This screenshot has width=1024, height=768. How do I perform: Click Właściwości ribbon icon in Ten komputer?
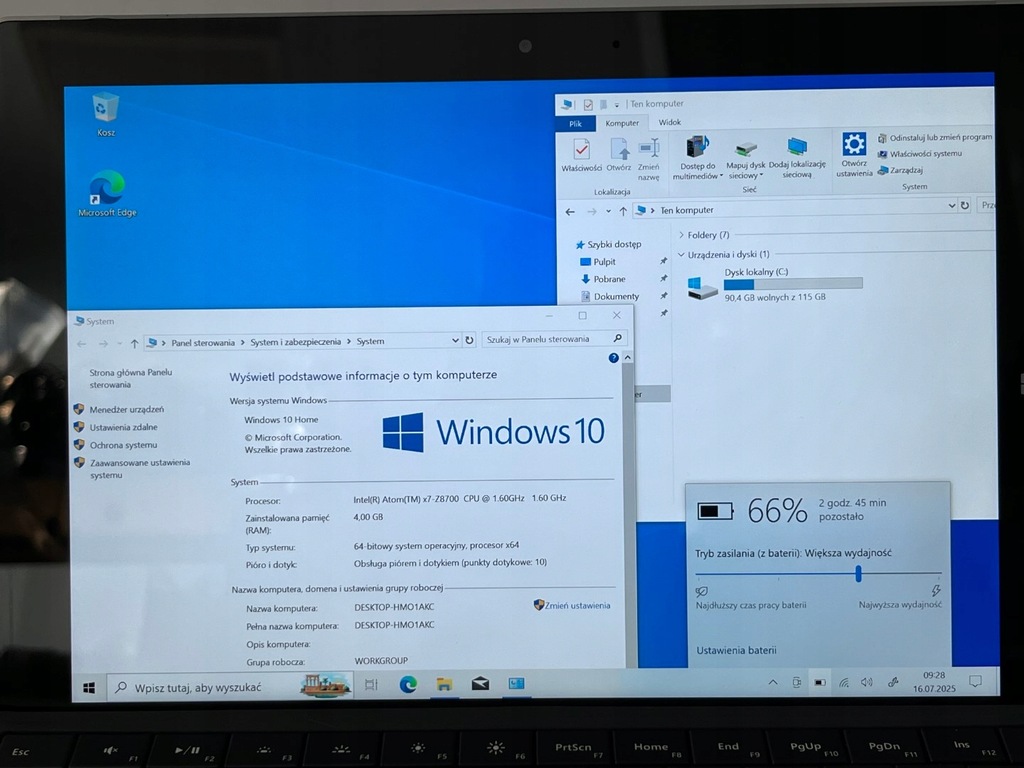581,155
